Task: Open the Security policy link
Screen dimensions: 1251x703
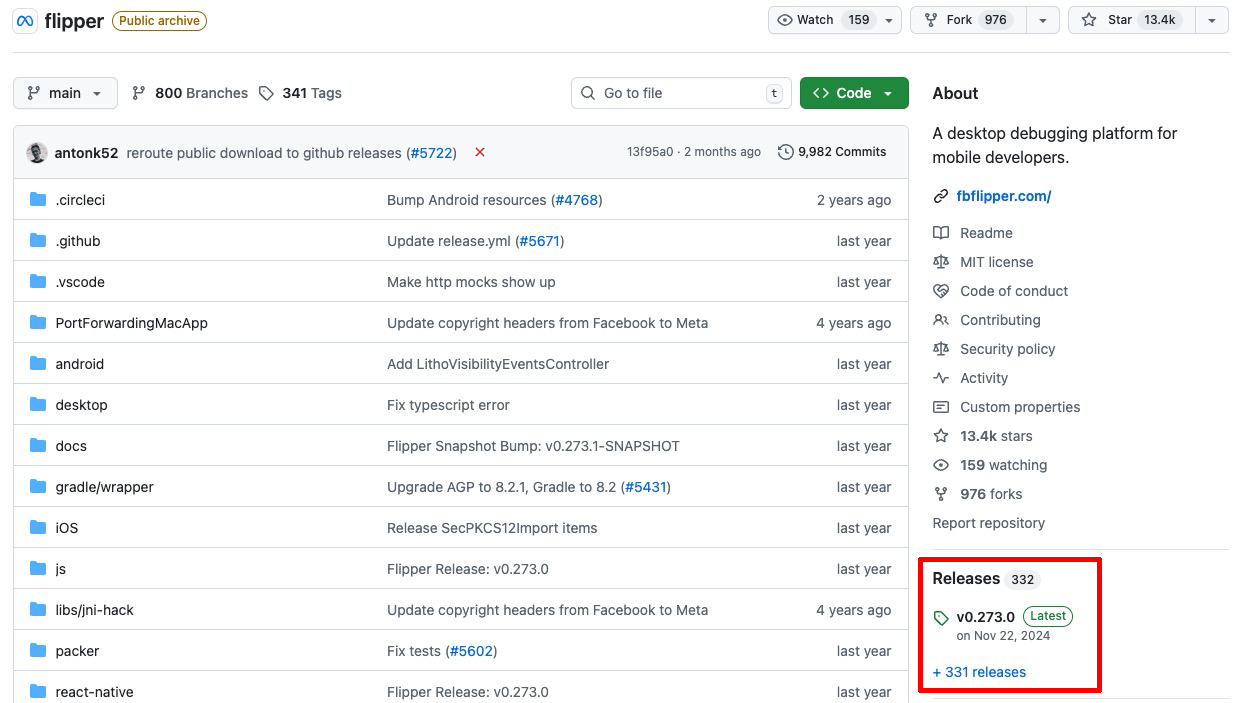Action: [x=1008, y=349]
